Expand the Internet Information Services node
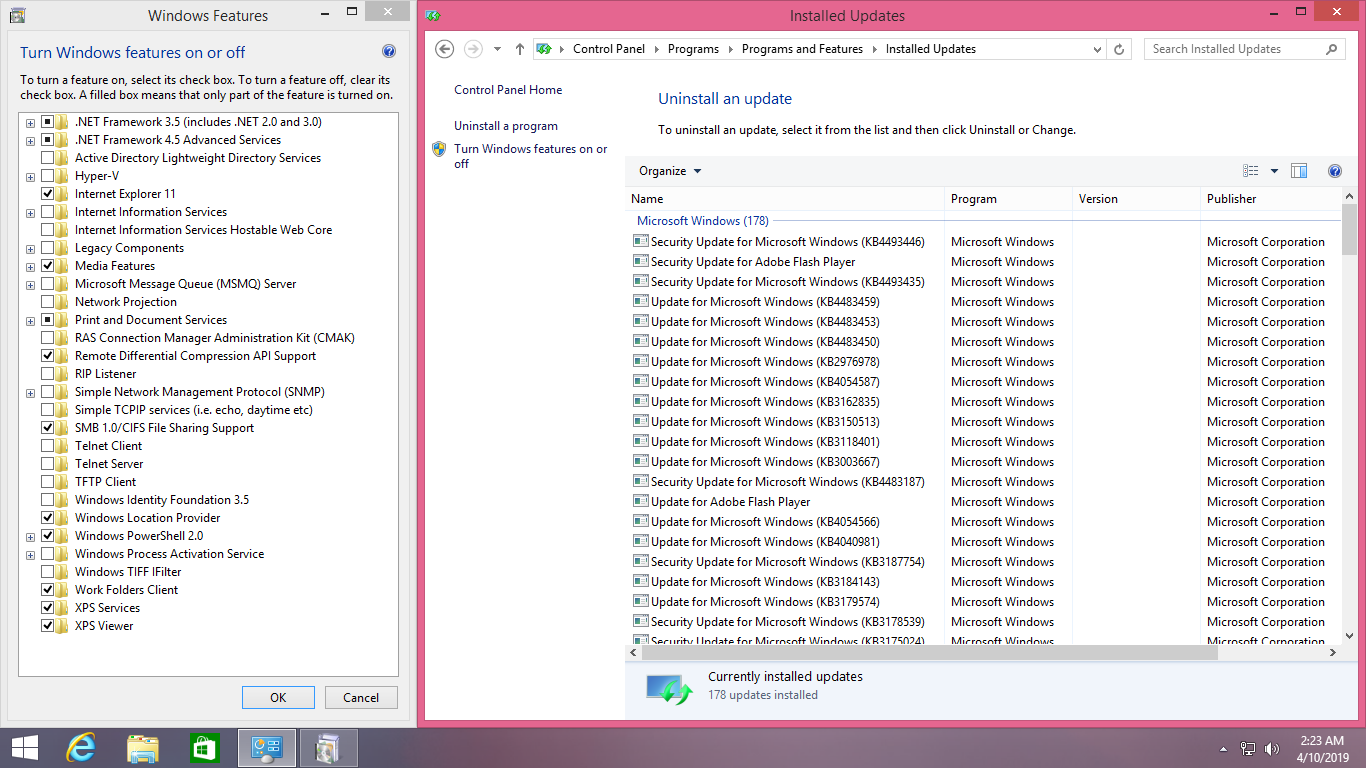 tap(31, 213)
